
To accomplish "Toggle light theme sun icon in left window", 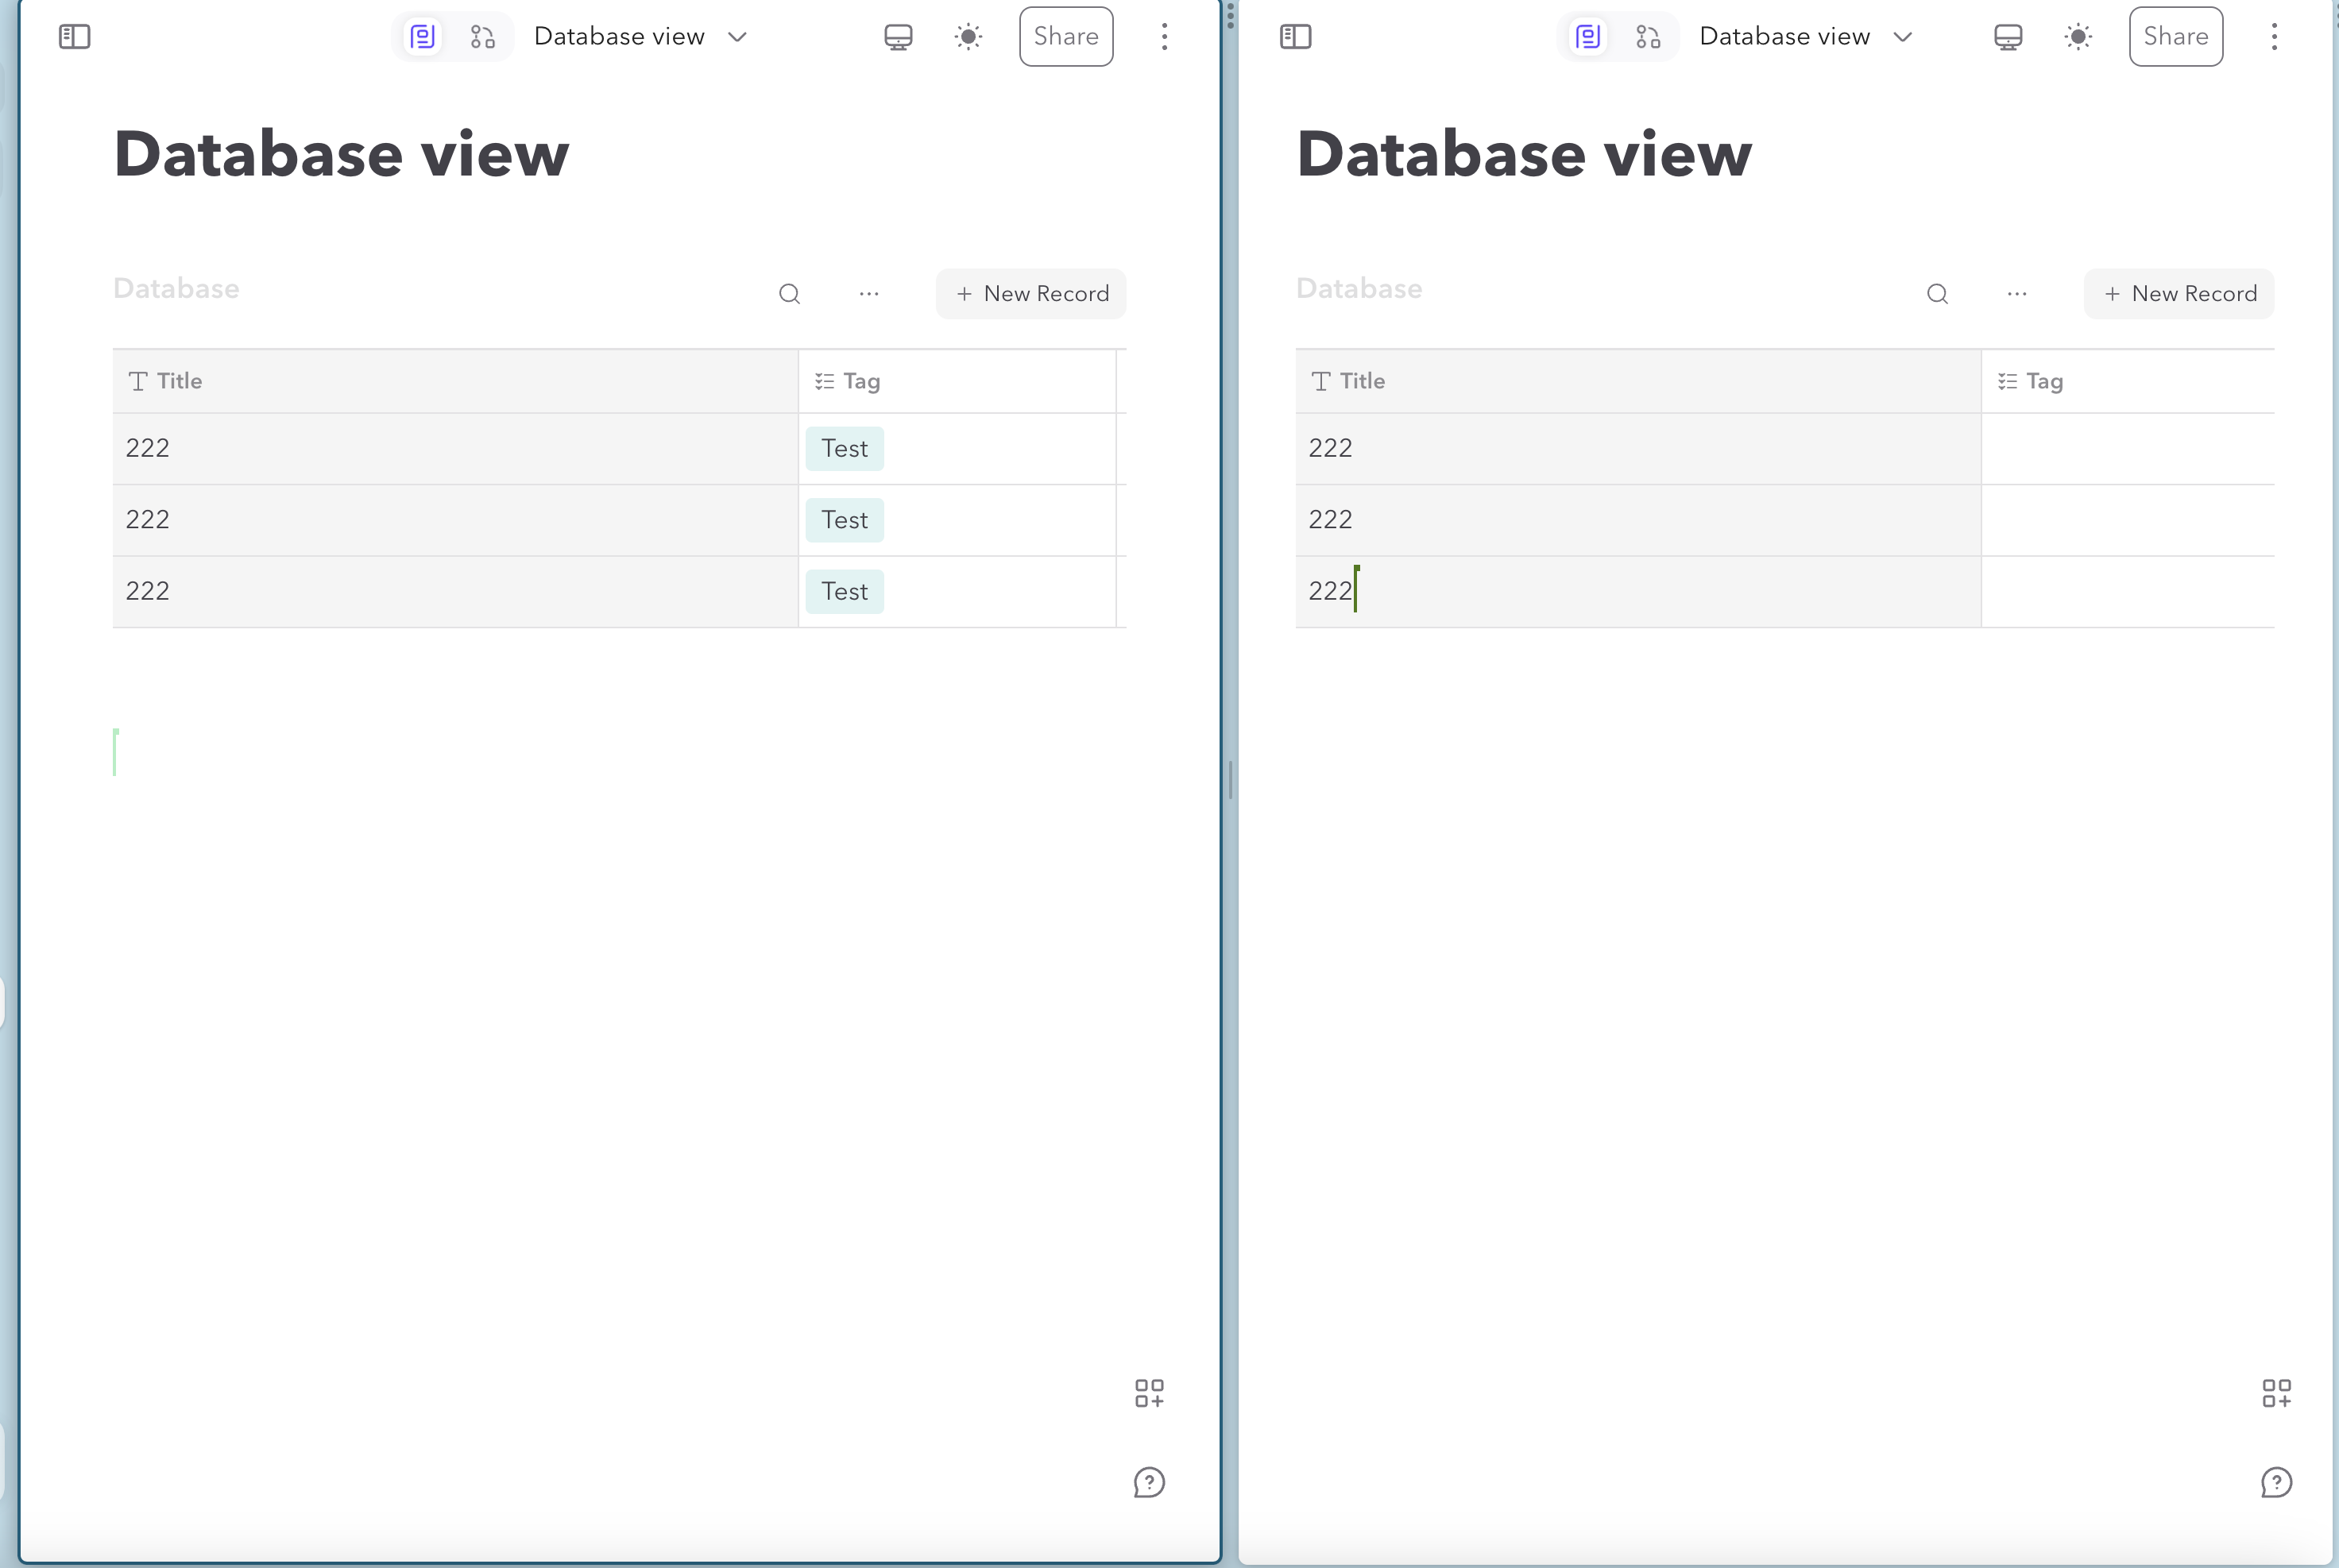I will pos(968,37).
